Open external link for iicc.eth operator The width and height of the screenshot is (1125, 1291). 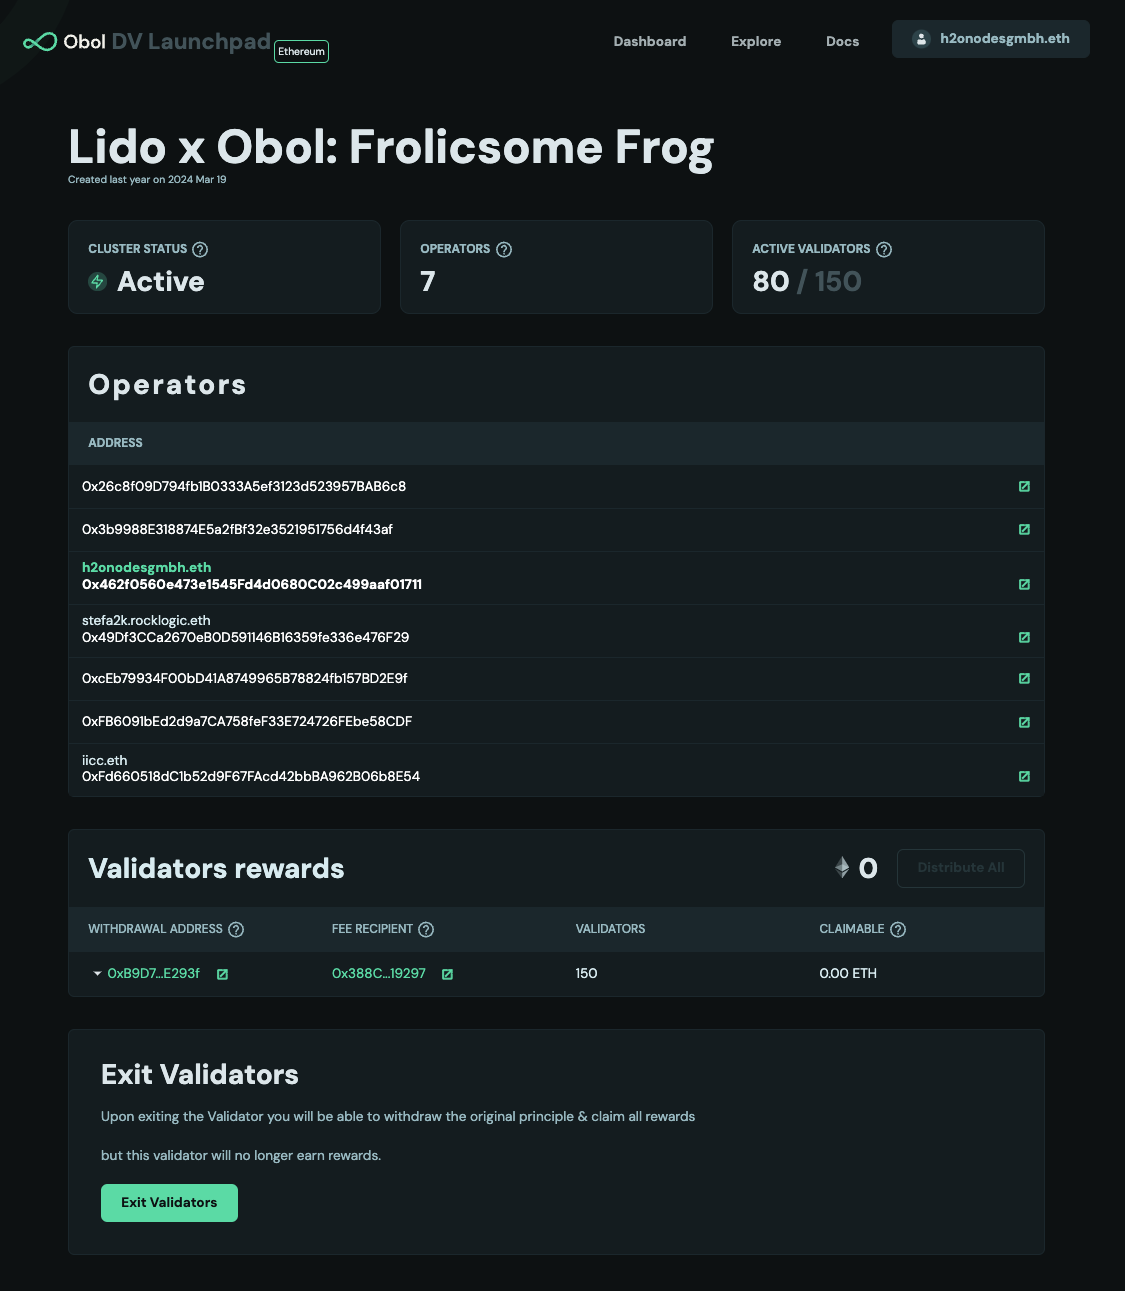coord(1024,776)
